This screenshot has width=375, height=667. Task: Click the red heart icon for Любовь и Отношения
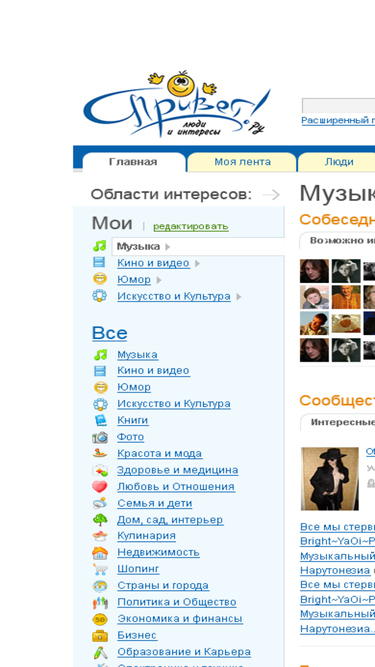click(x=100, y=487)
